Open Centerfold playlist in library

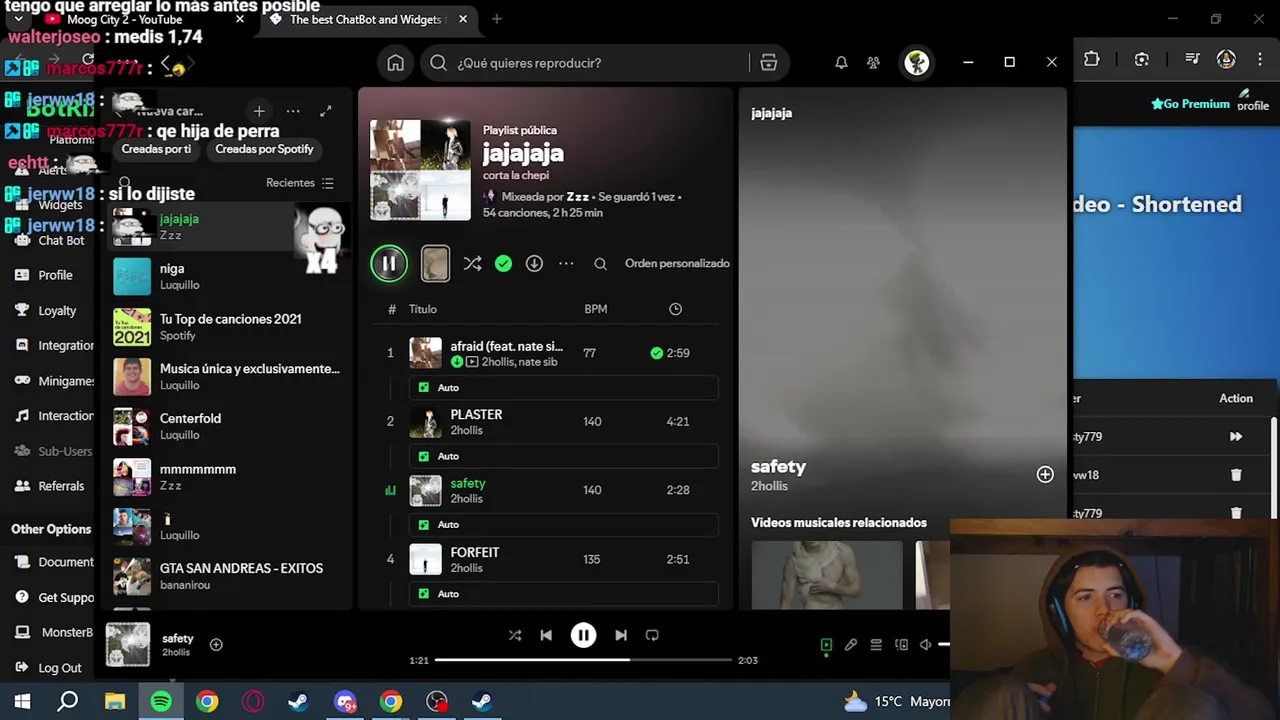click(228, 426)
